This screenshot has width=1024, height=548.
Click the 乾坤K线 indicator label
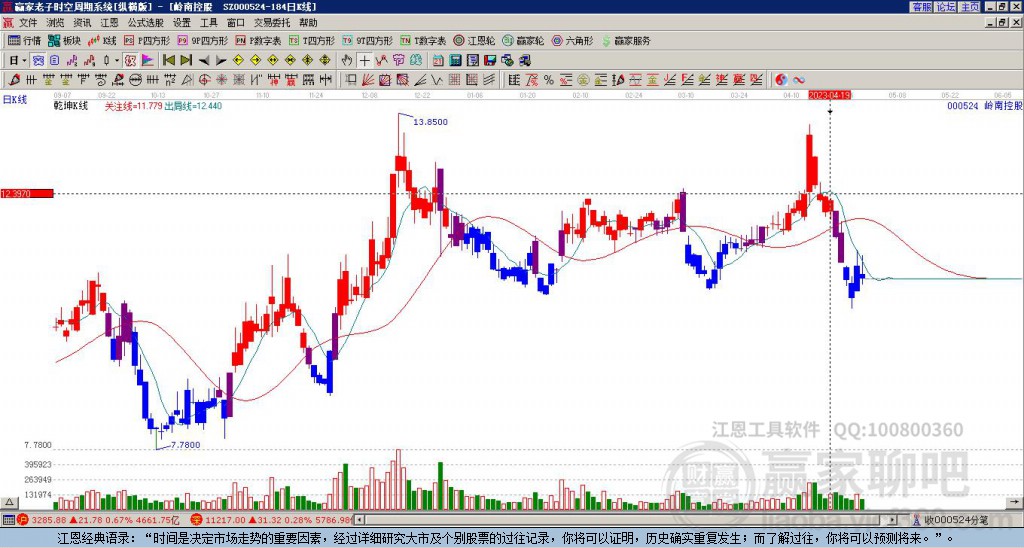pos(71,106)
